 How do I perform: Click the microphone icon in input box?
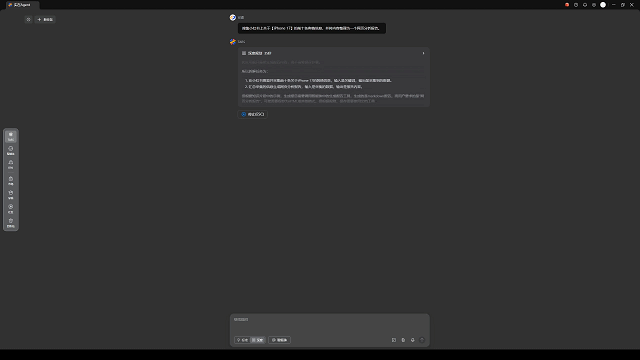(413, 340)
